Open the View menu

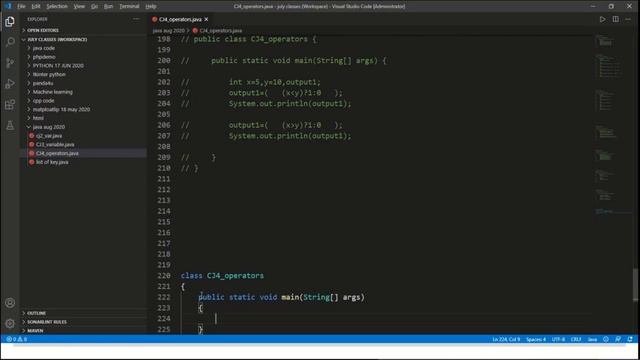[79, 6]
